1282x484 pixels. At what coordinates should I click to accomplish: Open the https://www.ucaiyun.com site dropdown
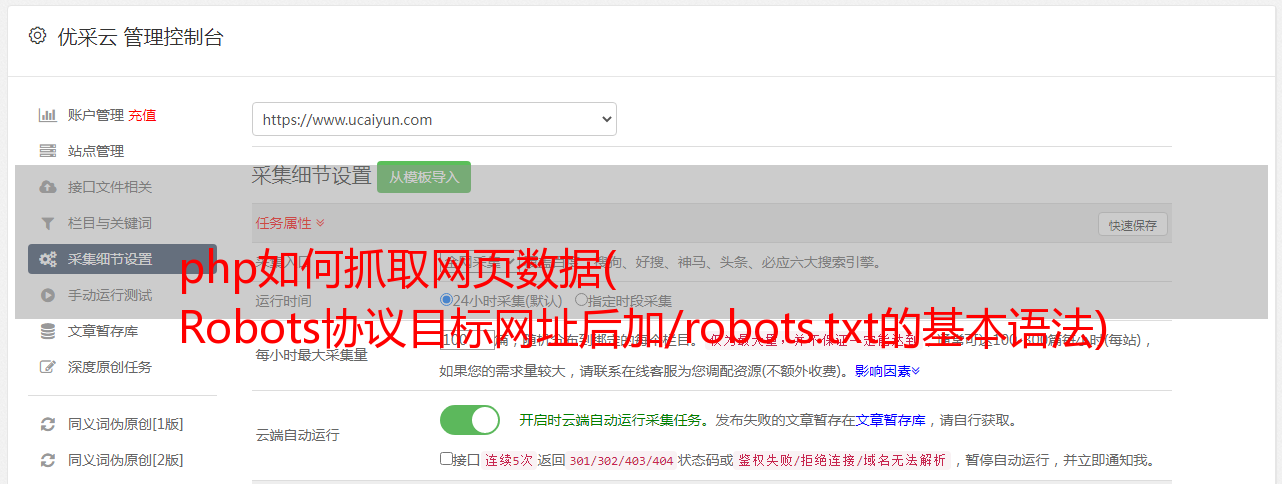[x=434, y=119]
